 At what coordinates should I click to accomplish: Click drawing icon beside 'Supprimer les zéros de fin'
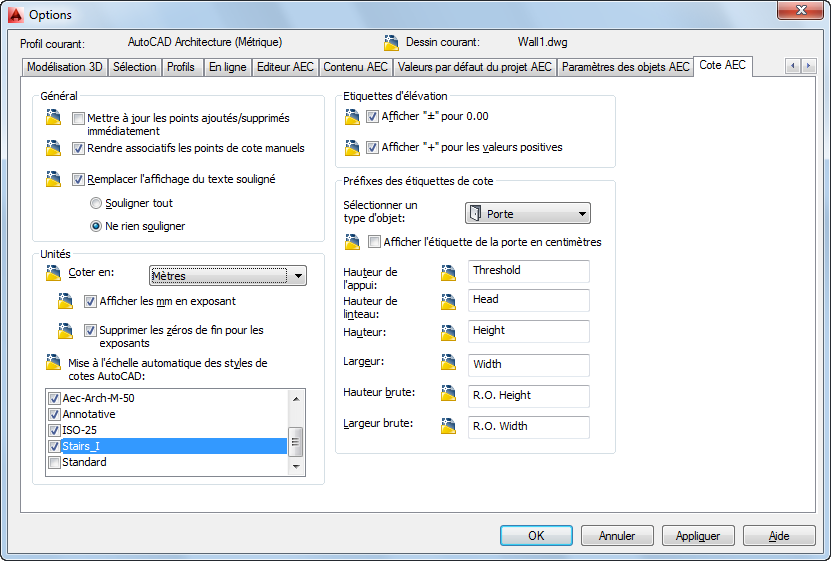(65, 331)
